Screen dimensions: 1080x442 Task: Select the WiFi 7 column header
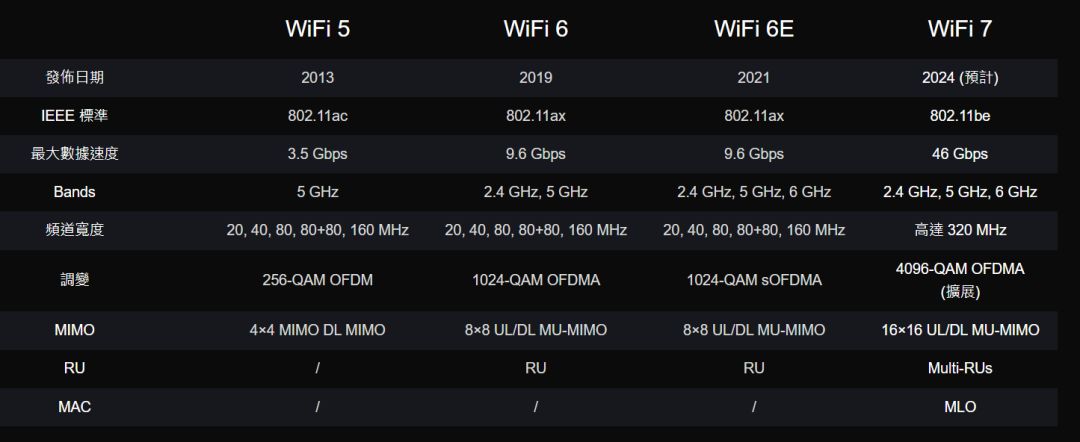(959, 29)
